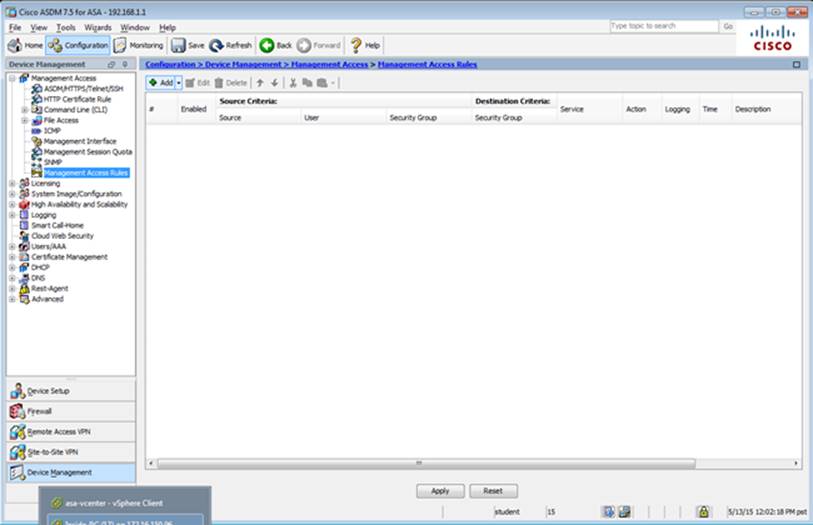Select SNMP in the management tree
Screen dimensions: 813x525
coord(52,162)
